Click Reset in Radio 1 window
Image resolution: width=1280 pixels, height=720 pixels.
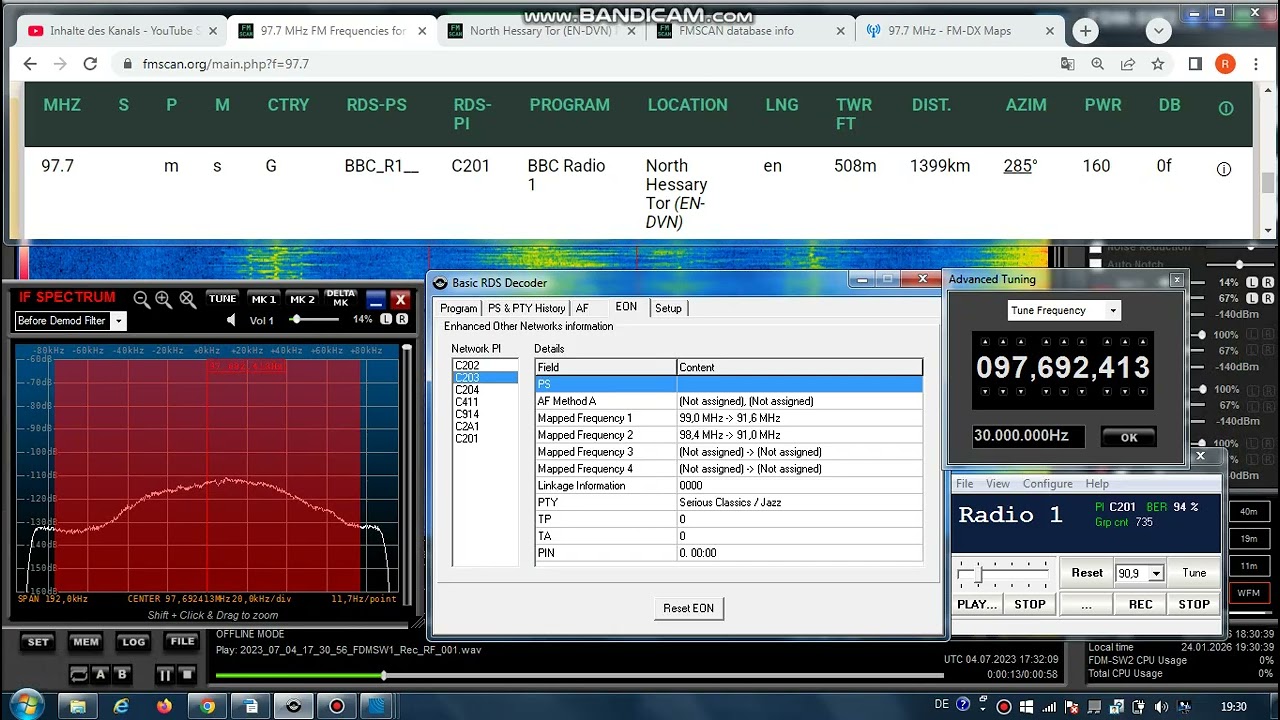1087,573
